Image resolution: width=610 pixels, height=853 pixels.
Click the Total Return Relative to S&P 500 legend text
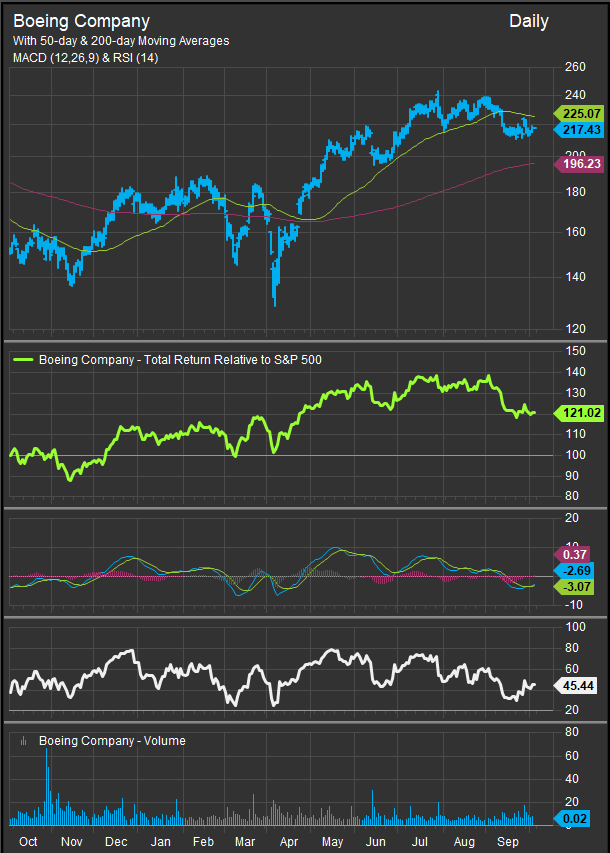point(180,359)
